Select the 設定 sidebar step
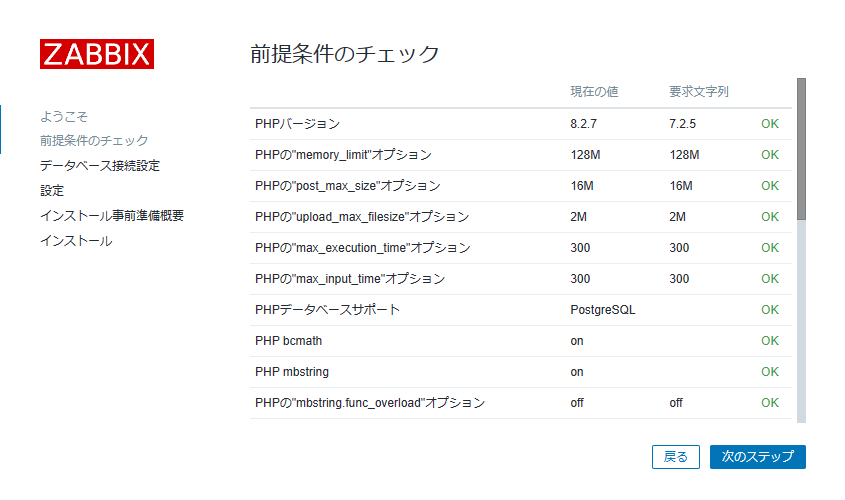This screenshot has height=500, width=845. pos(52,191)
